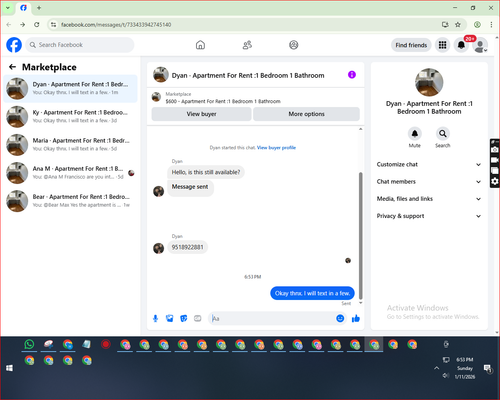500x400 pixels.
Task: Open the account profile avatar menu
Action: 480,45
